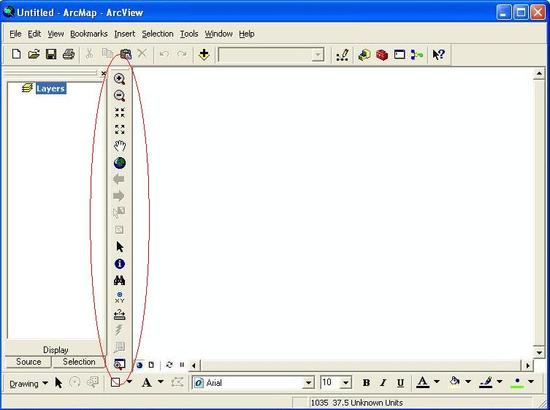The height and width of the screenshot is (410, 550).
Task: Open the viewer window tool at toolbar bottom
Action: point(120,364)
